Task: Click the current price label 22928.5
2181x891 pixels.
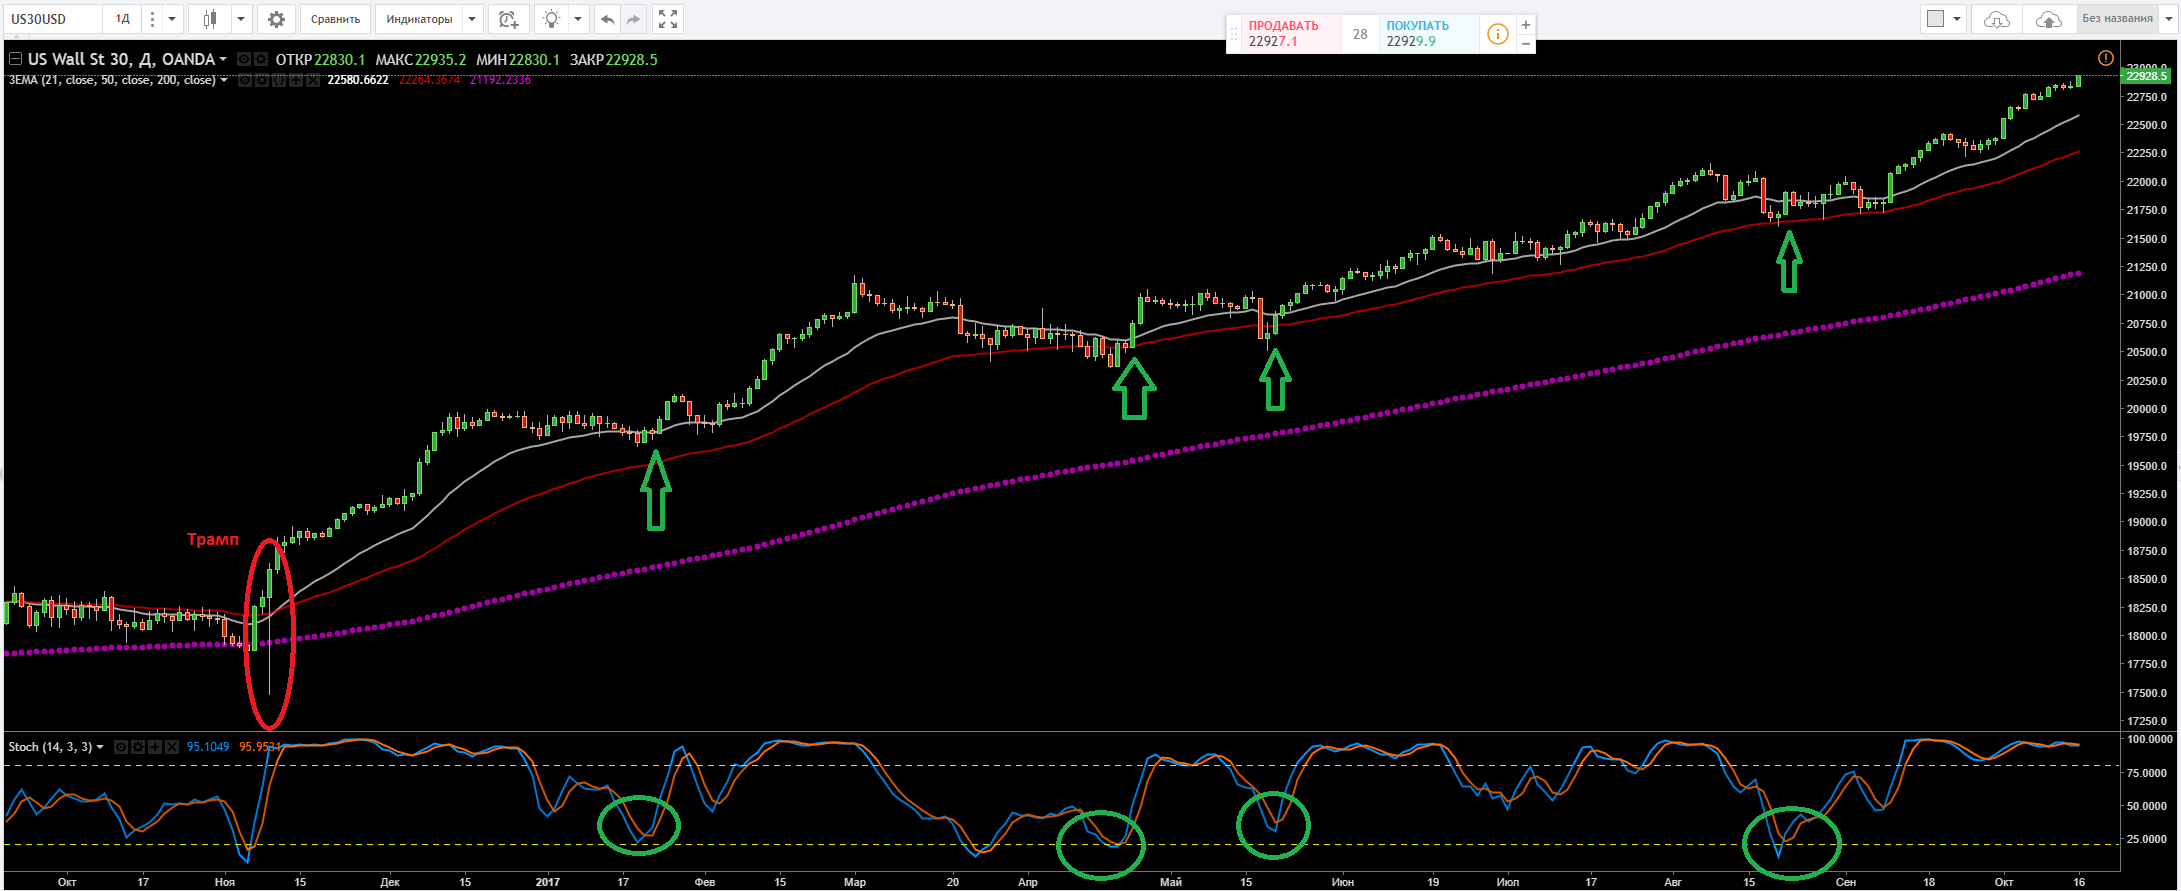Action: 2146,76
